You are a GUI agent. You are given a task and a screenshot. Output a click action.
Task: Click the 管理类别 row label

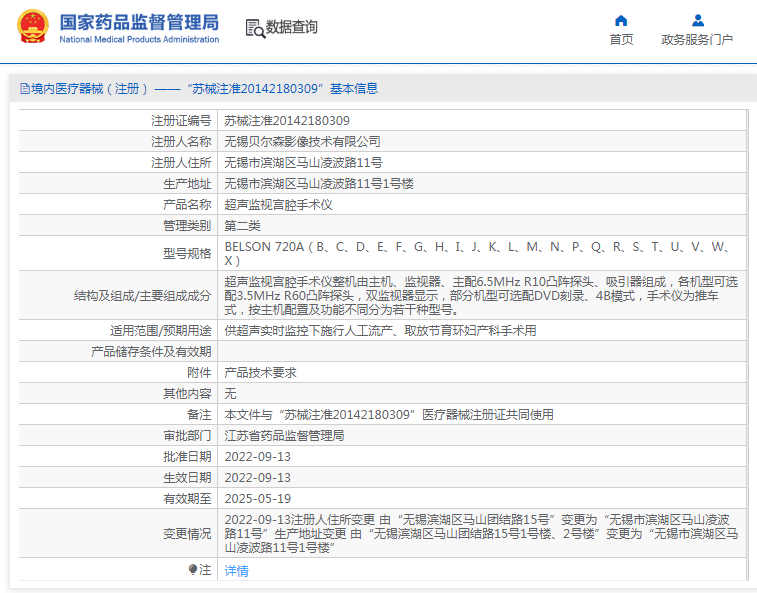[x=187, y=226]
